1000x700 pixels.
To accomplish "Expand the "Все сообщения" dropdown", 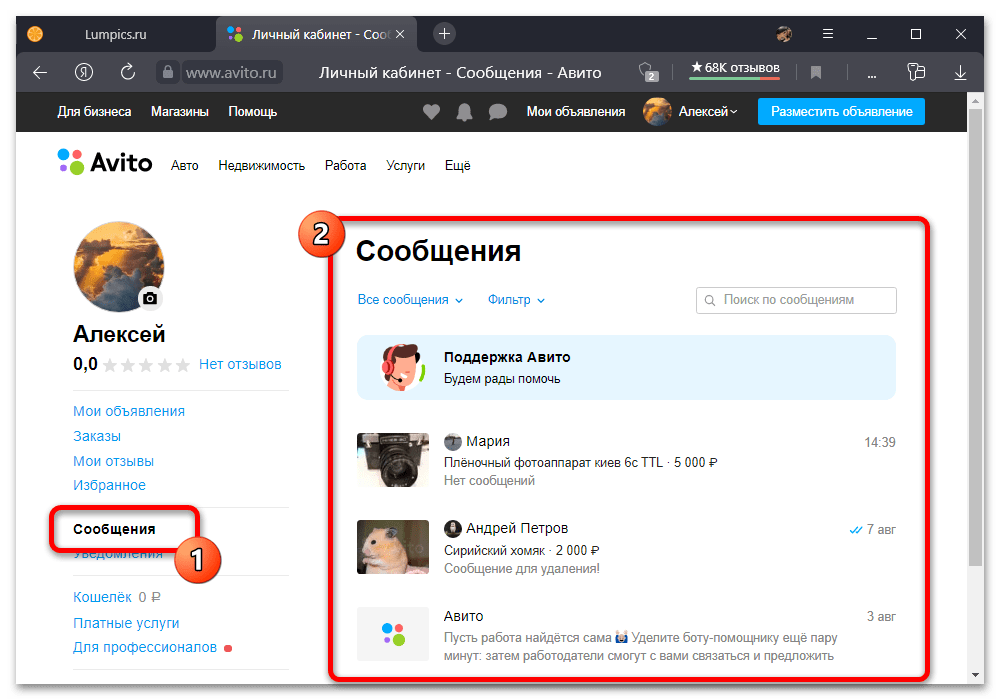I will click(410, 300).
